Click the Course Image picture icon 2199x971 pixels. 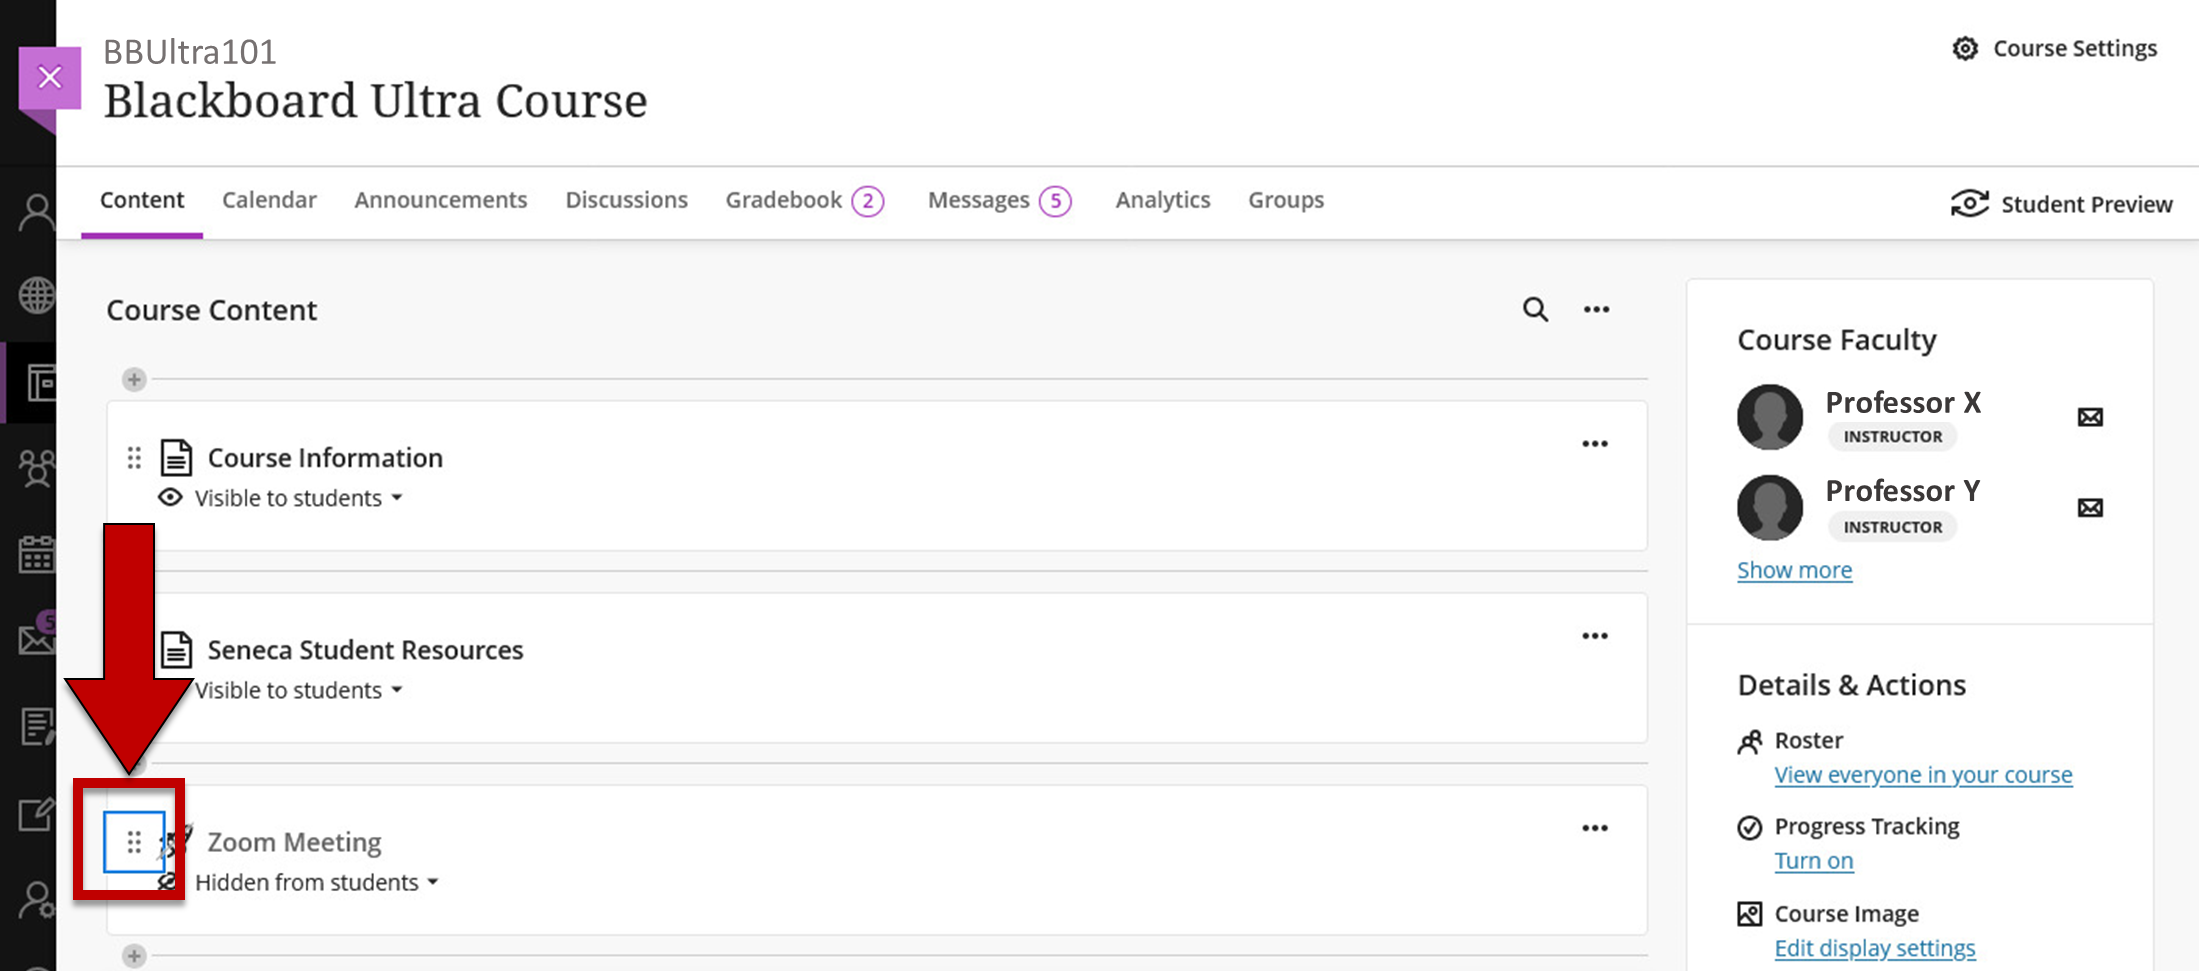point(1749,913)
